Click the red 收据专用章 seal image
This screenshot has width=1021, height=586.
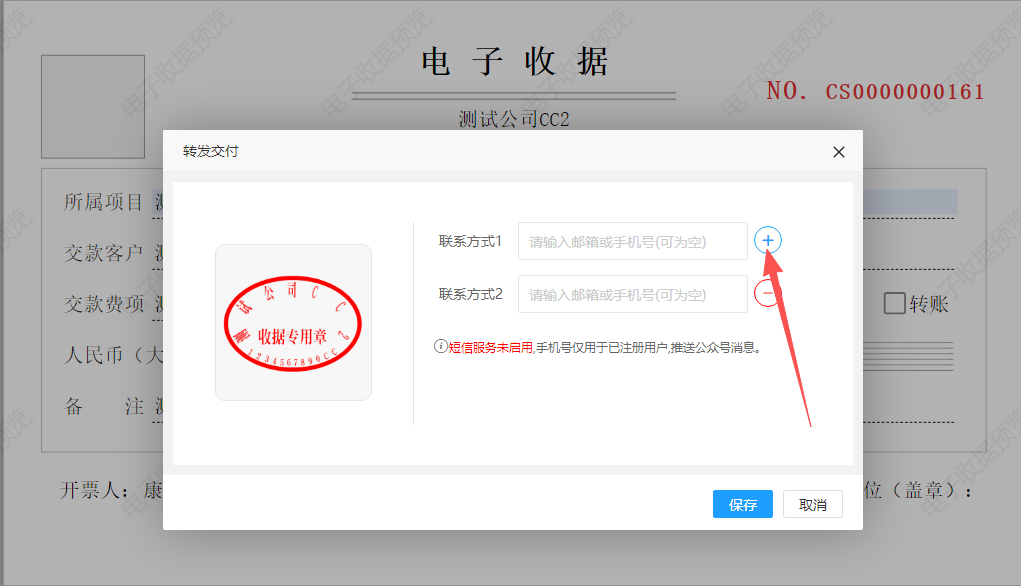pyautogui.click(x=293, y=322)
